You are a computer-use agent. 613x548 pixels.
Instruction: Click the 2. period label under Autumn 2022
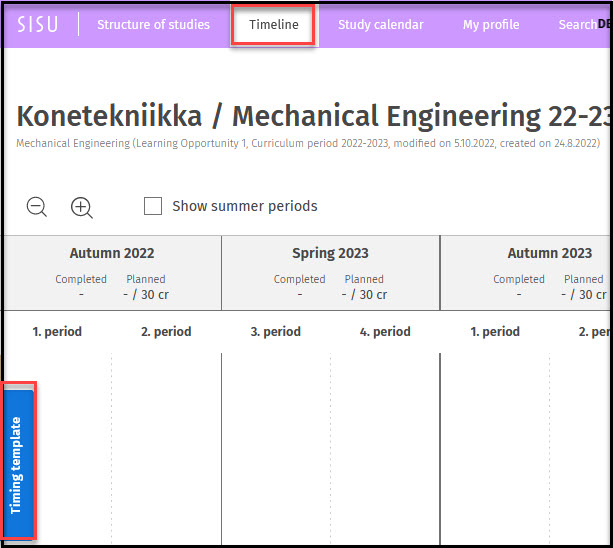166,332
